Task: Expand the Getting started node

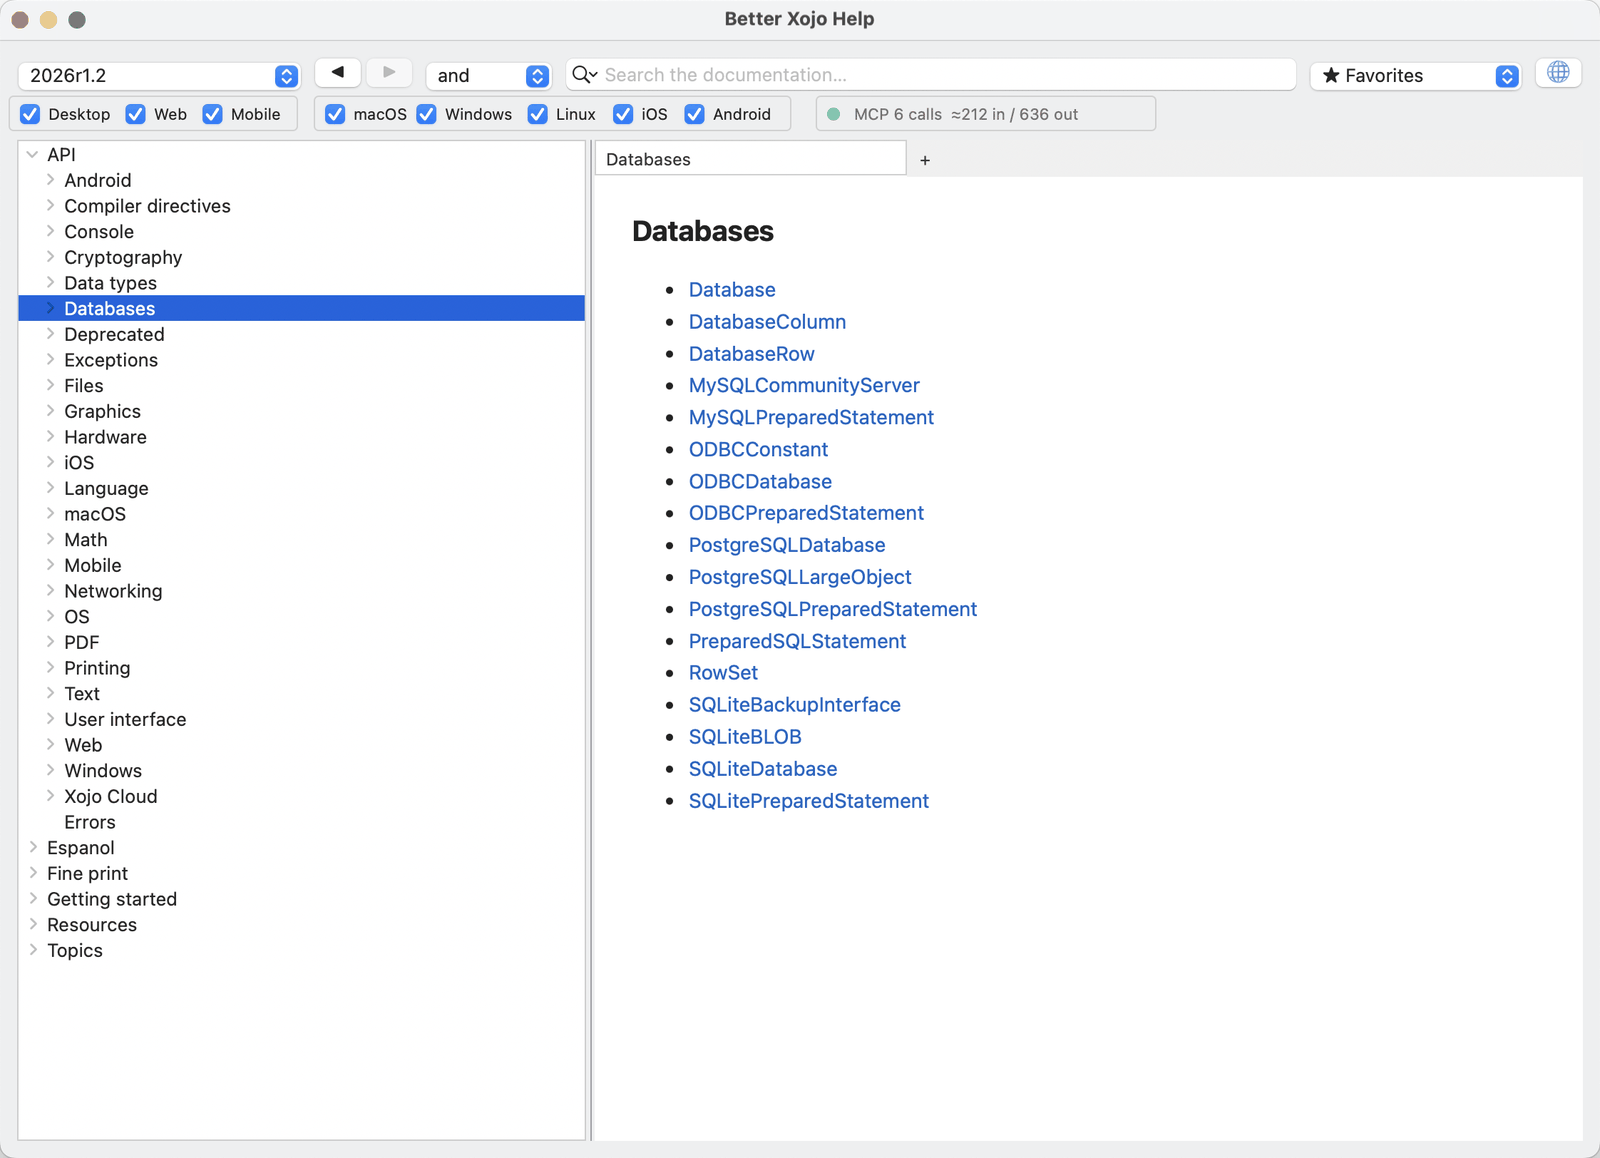Action: (33, 899)
